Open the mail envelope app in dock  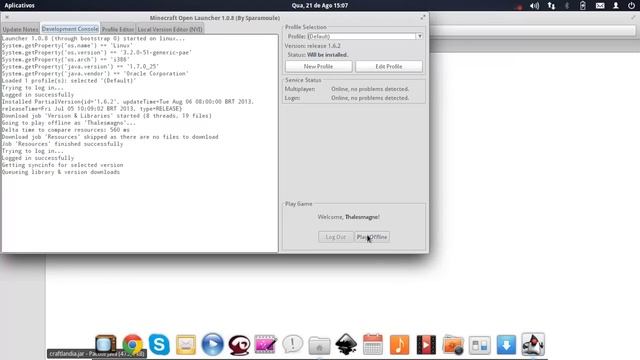[x=186, y=344]
